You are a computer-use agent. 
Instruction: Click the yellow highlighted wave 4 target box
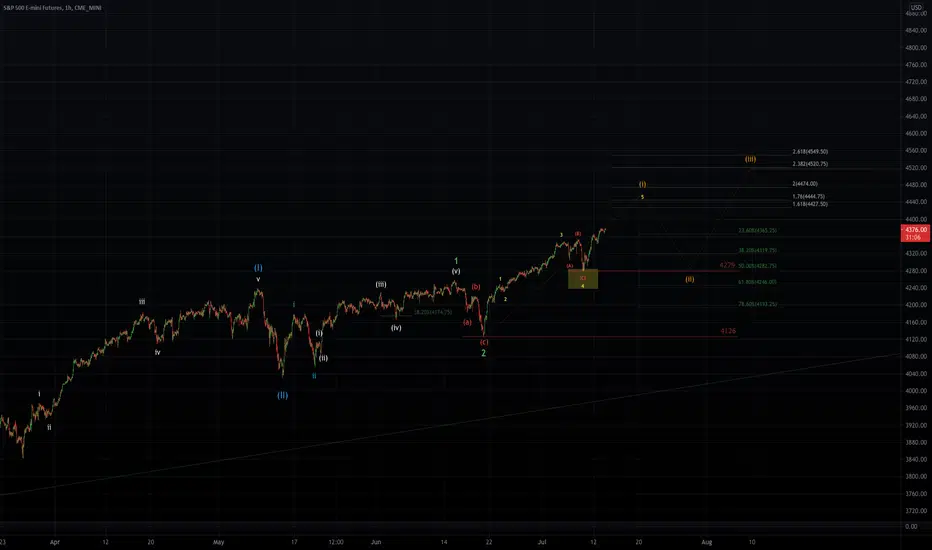click(583, 279)
